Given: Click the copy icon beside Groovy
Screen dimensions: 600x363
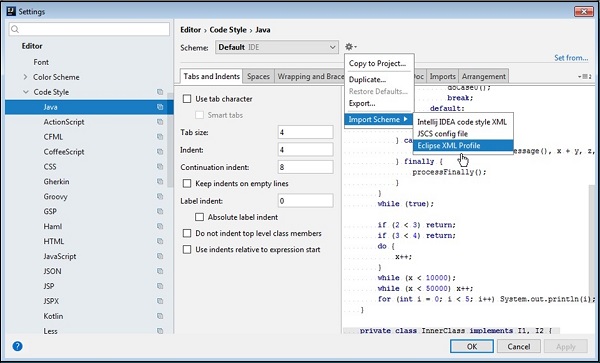Looking at the screenshot, I should click(160, 197).
